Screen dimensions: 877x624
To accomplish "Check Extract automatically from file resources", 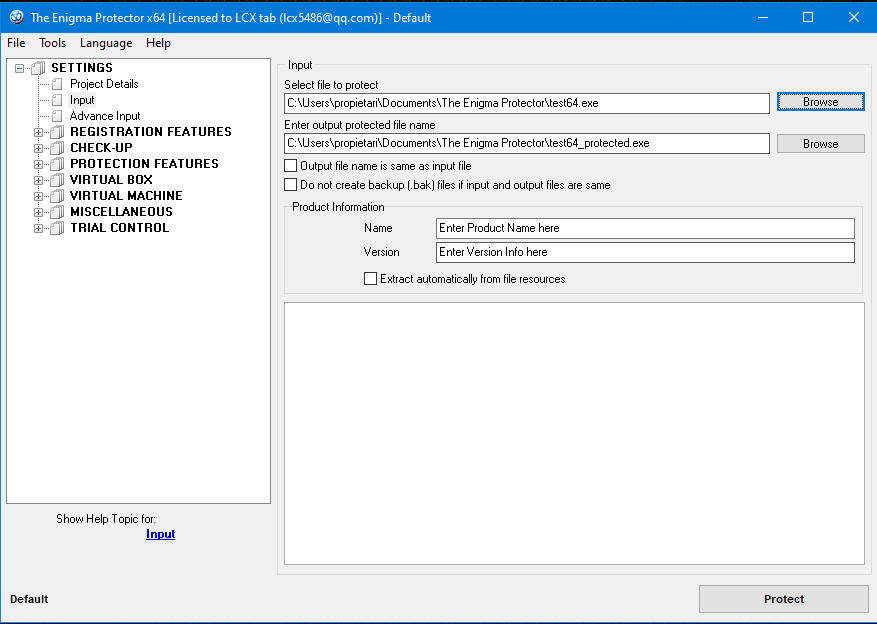I will tap(370, 278).
